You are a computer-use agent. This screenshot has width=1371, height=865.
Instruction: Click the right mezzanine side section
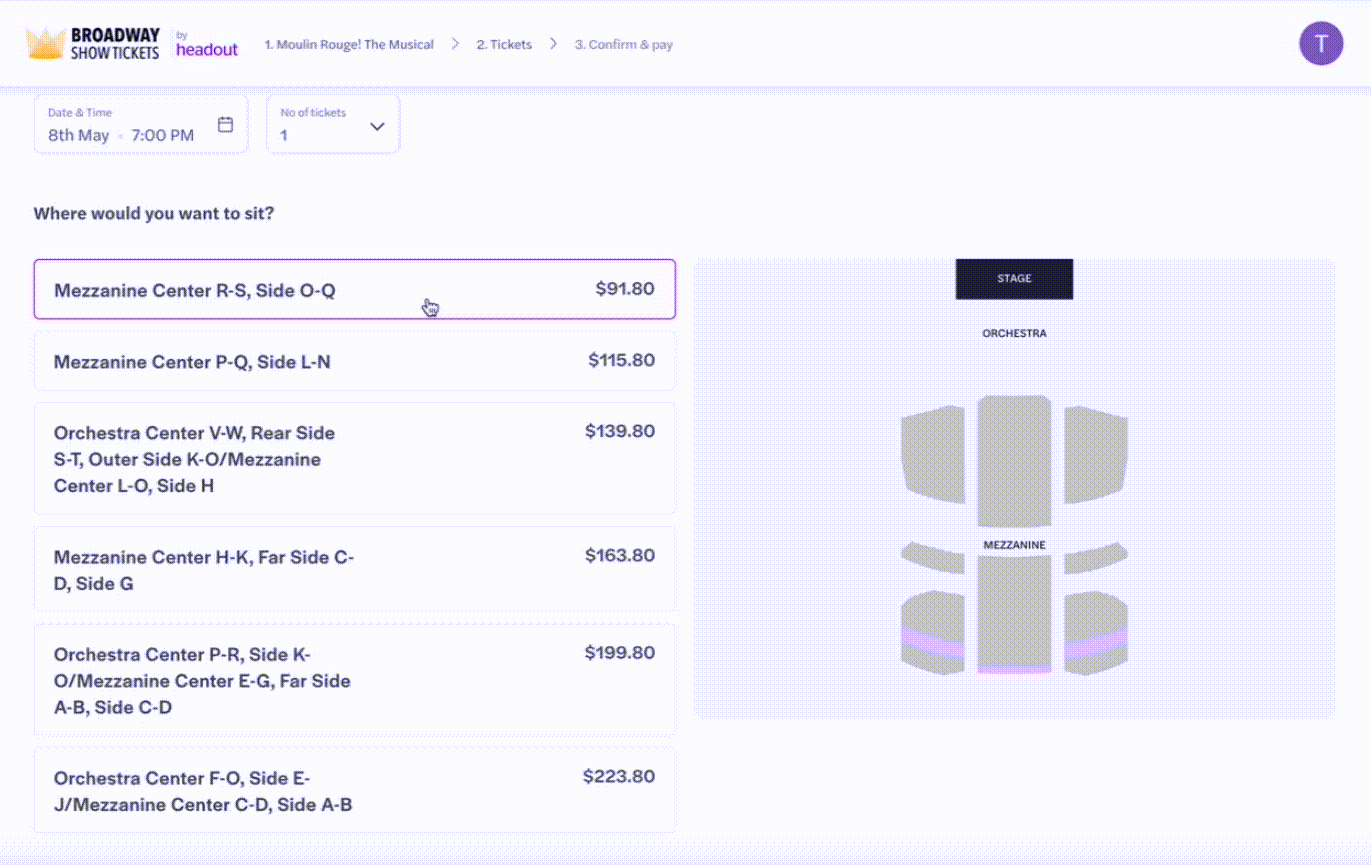pos(1096,630)
